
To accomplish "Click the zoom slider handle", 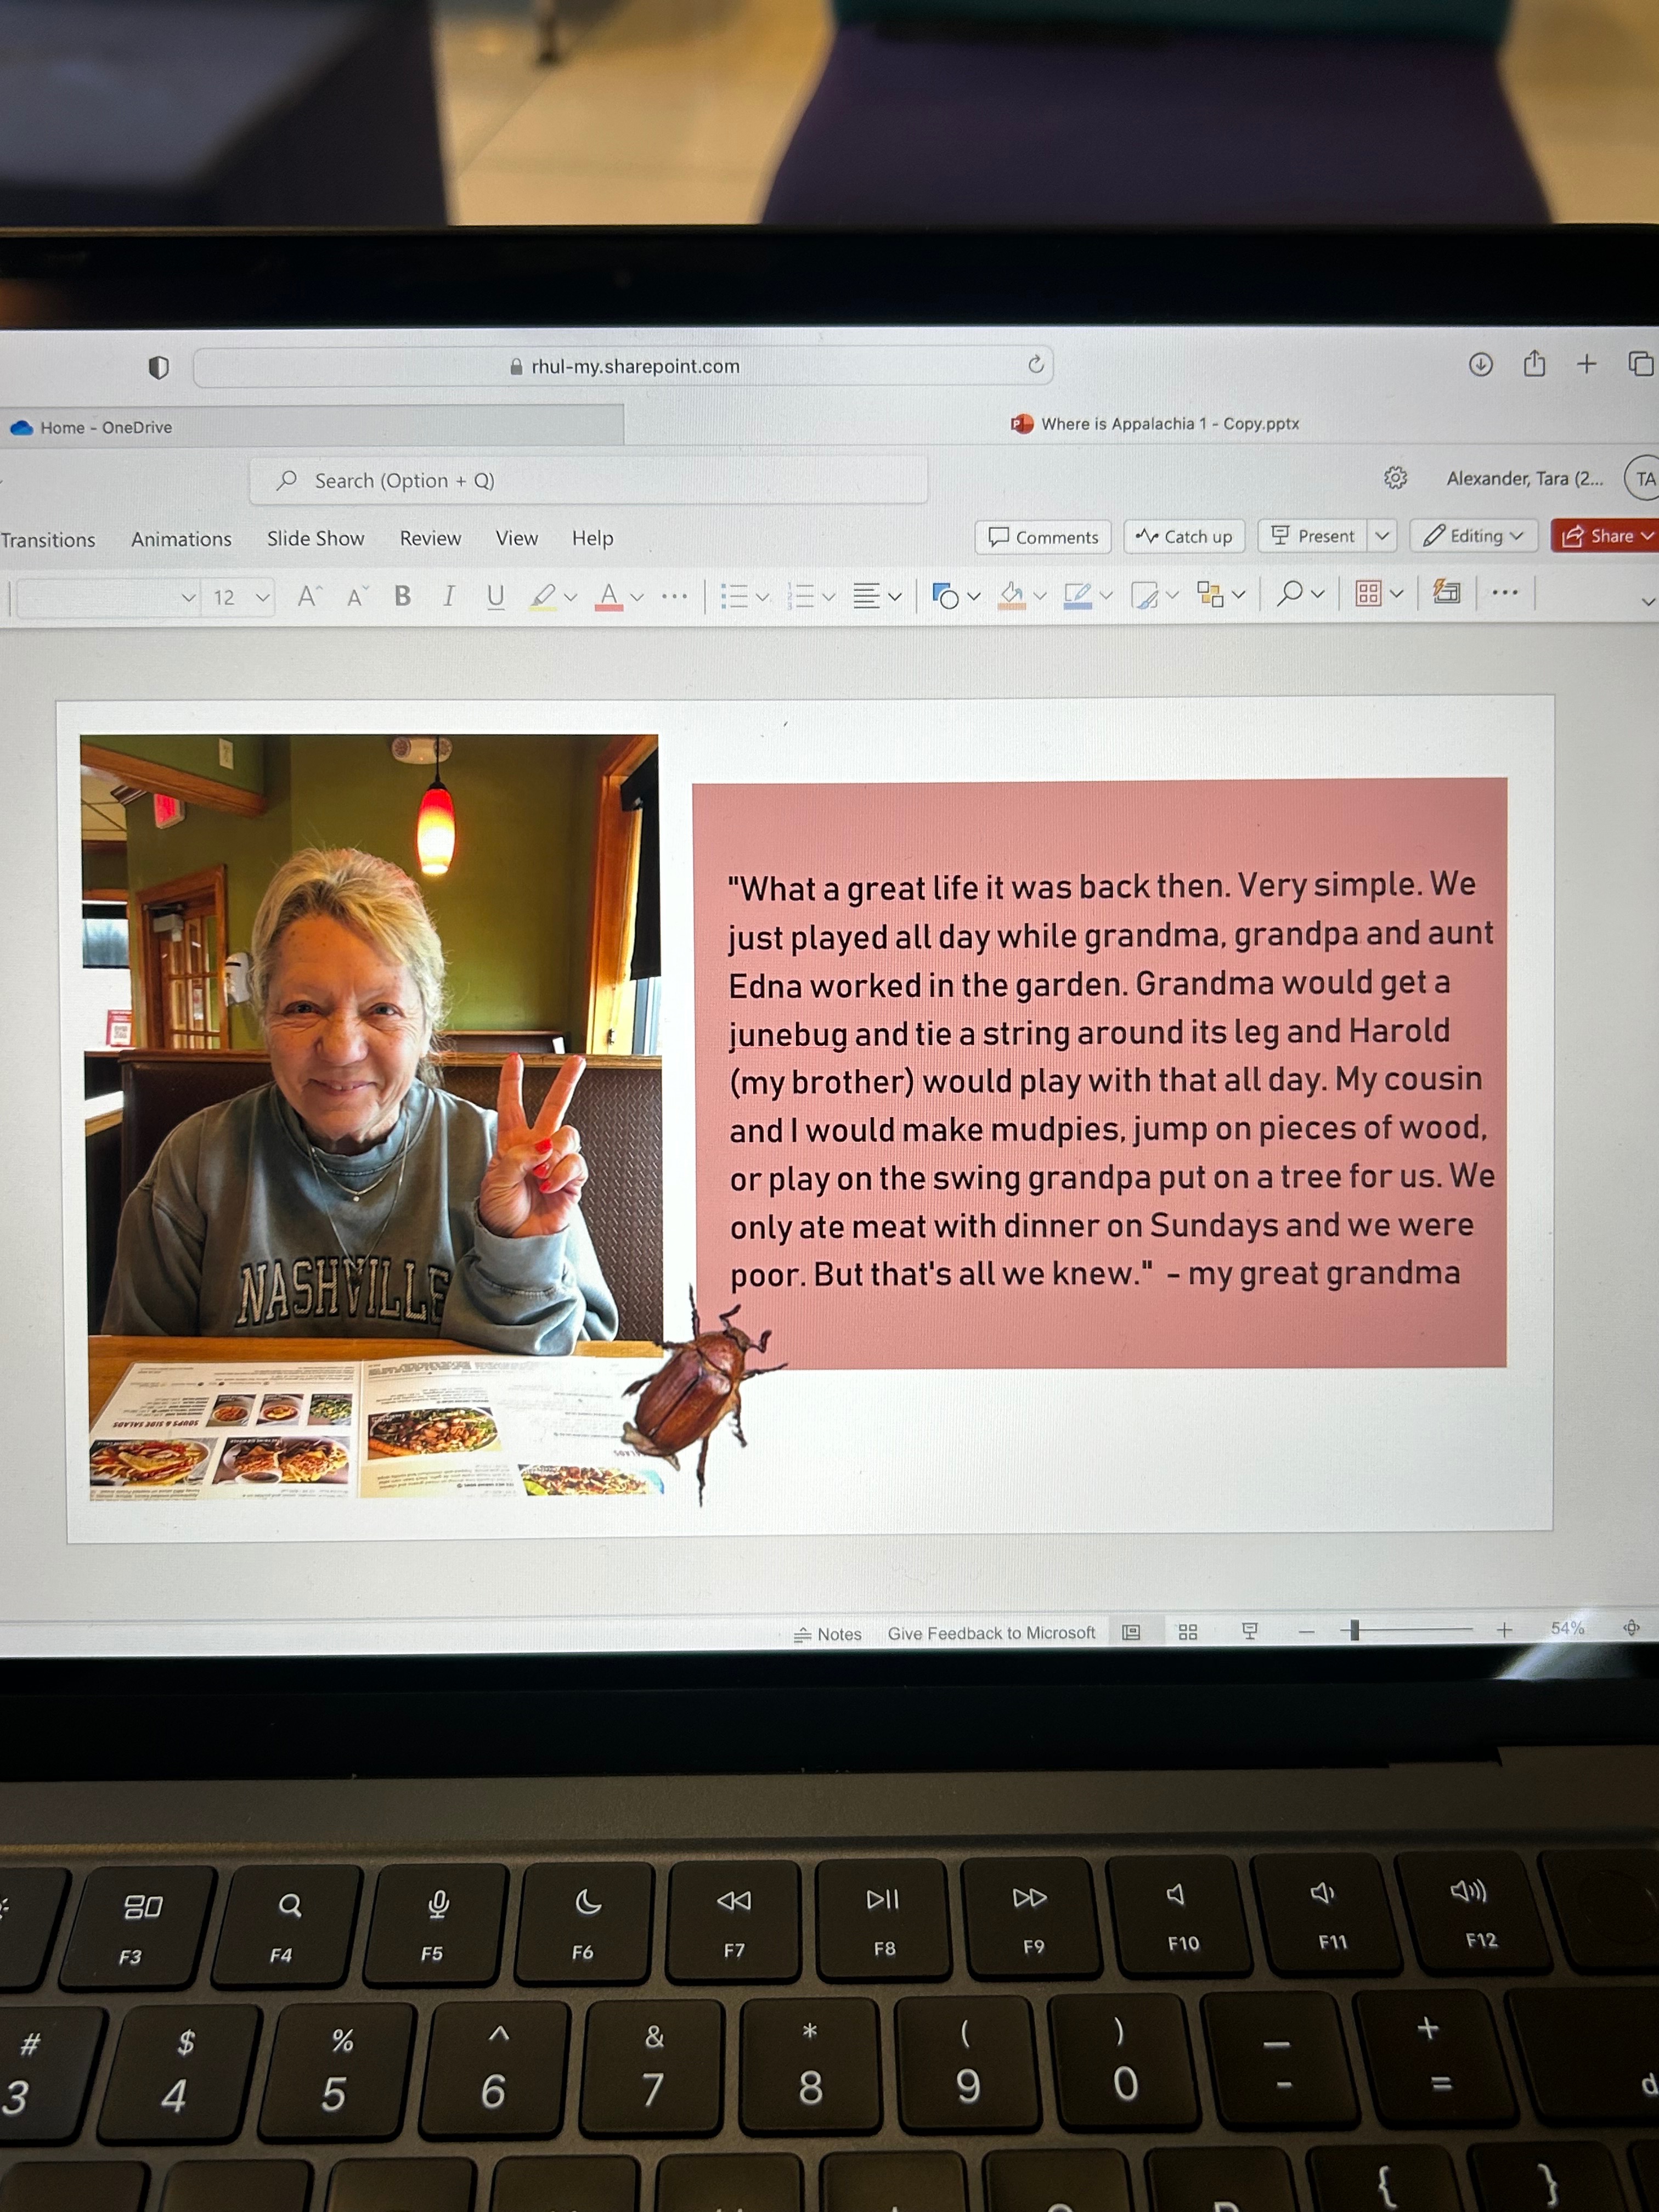I will [x=1354, y=1631].
